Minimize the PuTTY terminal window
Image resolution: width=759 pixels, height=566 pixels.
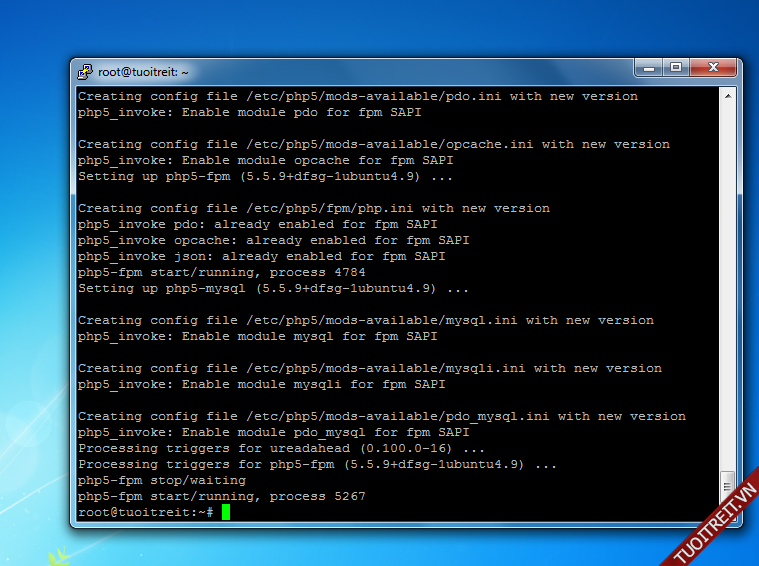click(648, 68)
